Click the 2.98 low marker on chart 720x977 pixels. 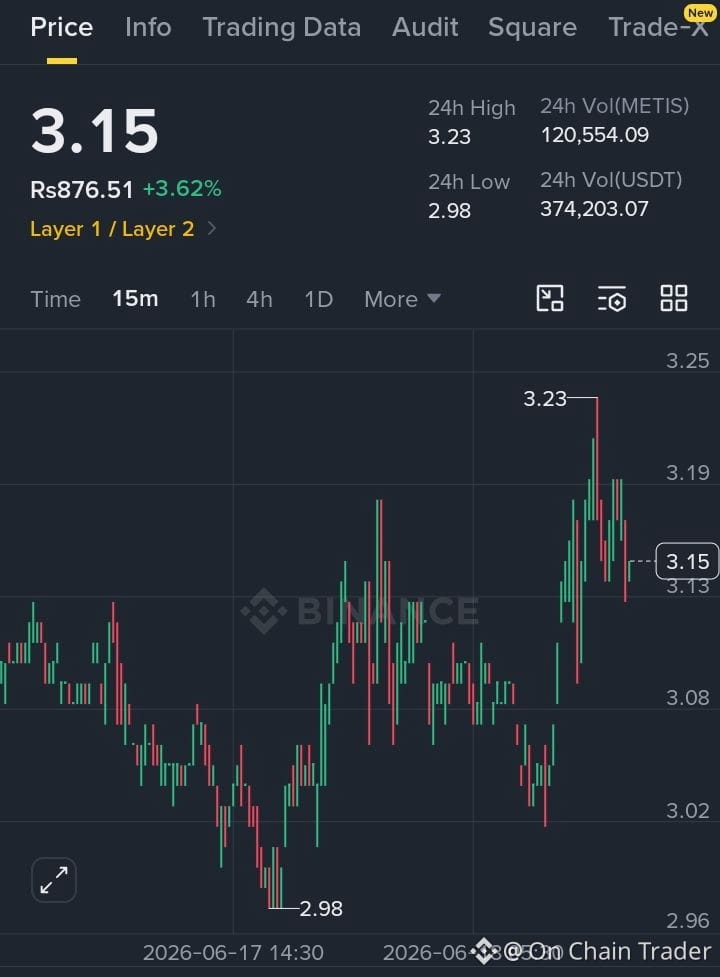321,908
